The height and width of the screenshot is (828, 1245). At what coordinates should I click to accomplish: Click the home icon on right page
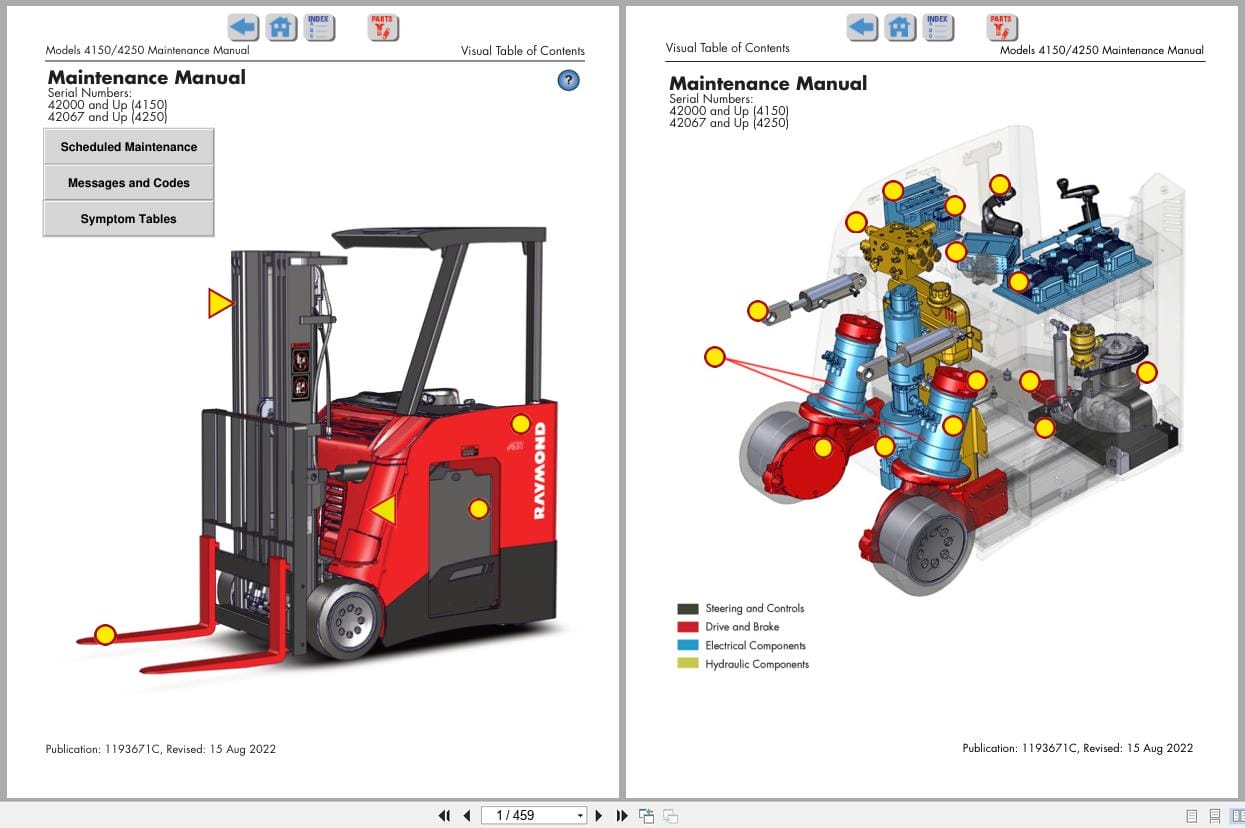tap(900, 27)
